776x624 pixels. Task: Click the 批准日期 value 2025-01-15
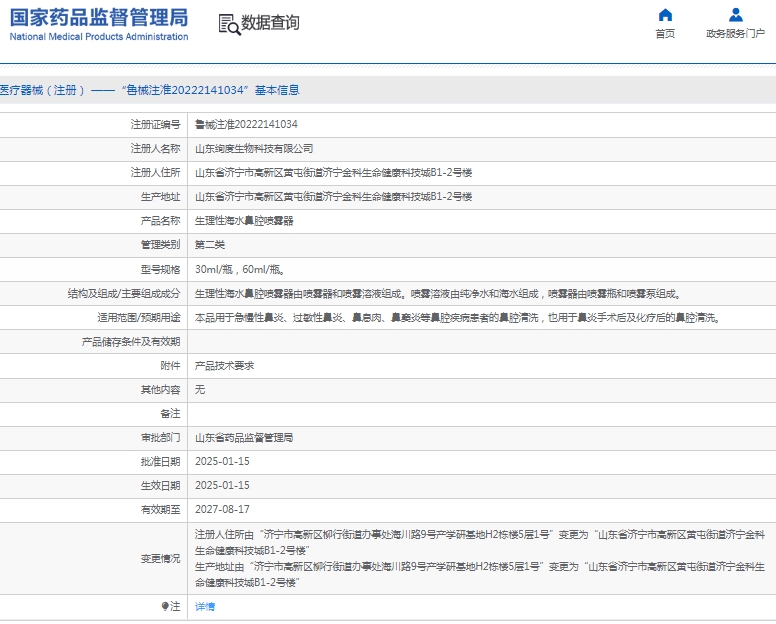(222, 461)
